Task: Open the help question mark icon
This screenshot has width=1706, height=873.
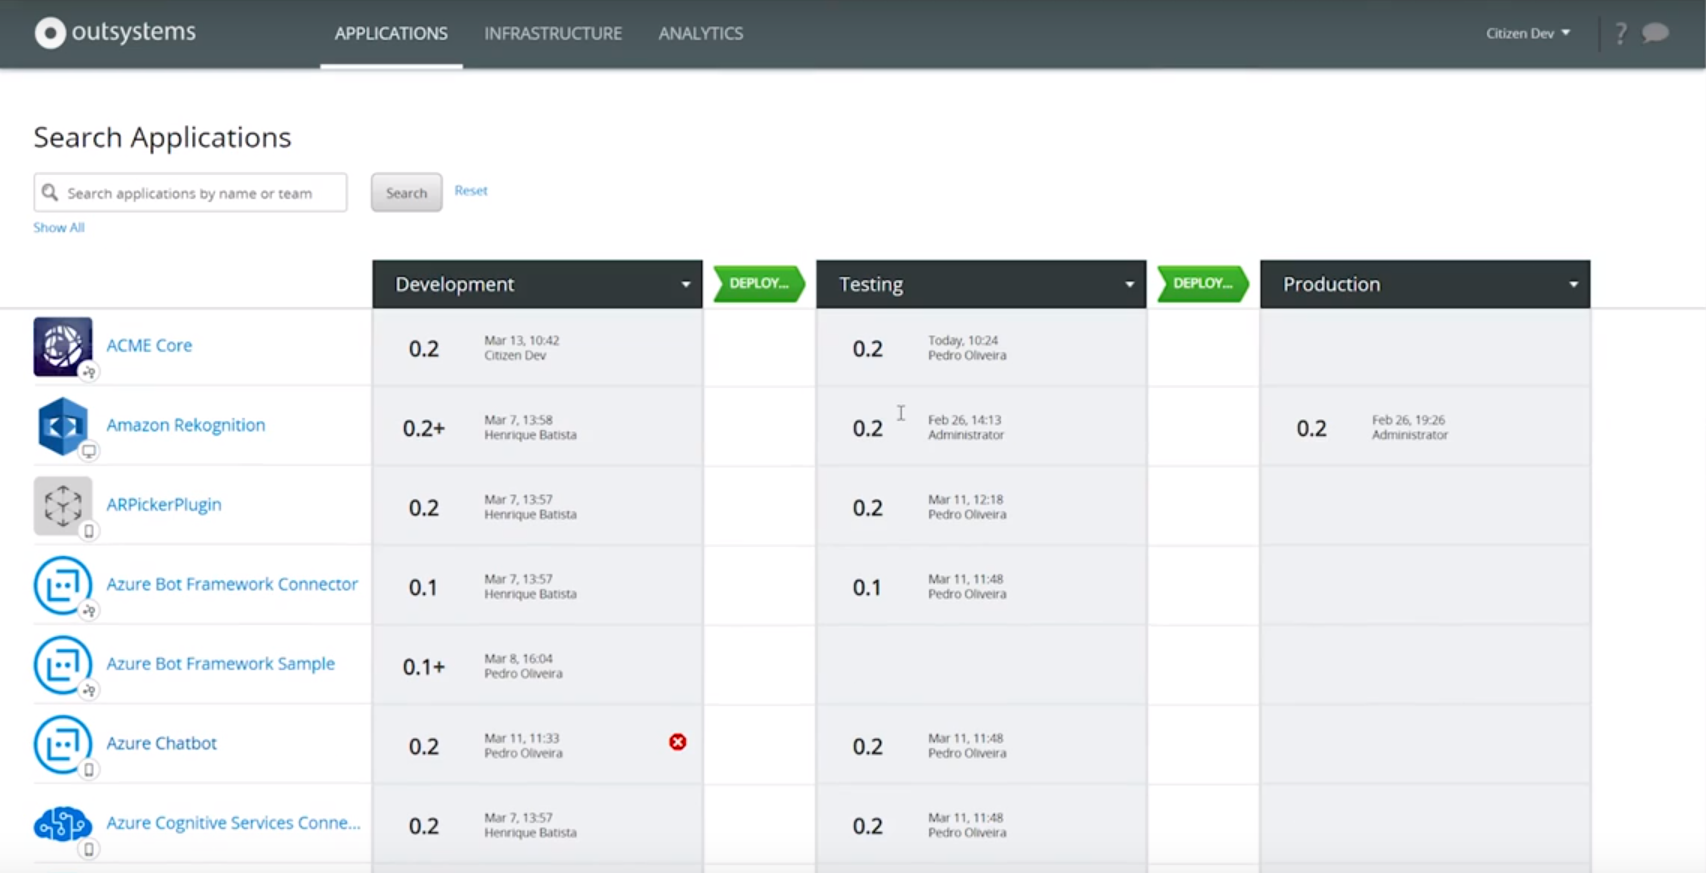Action: pos(1621,33)
